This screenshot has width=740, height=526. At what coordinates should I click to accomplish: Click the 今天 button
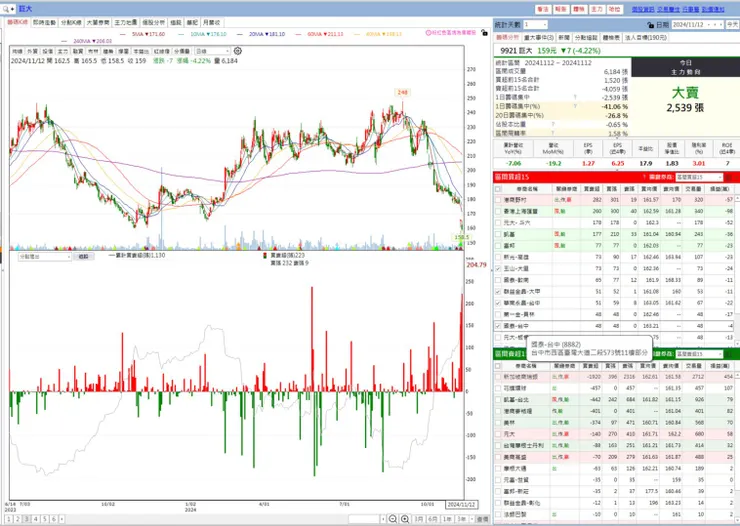point(732,25)
